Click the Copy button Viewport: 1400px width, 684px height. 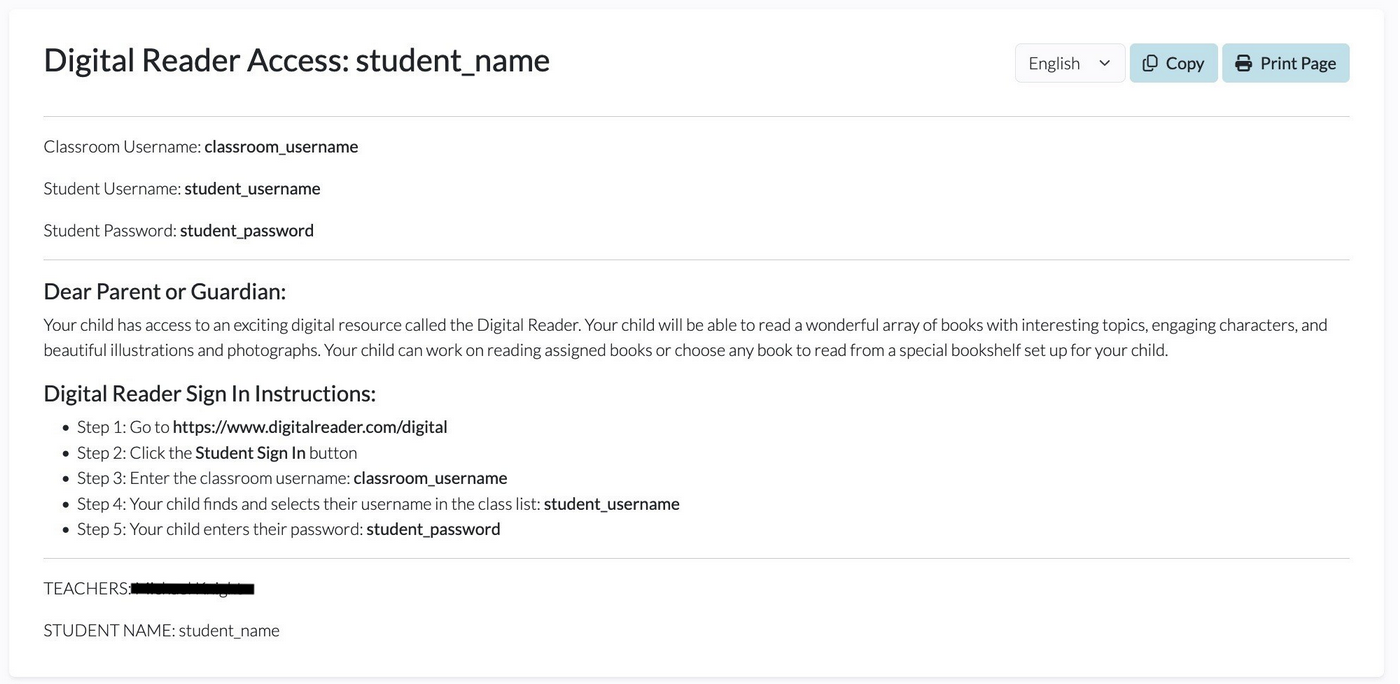coord(1174,63)
